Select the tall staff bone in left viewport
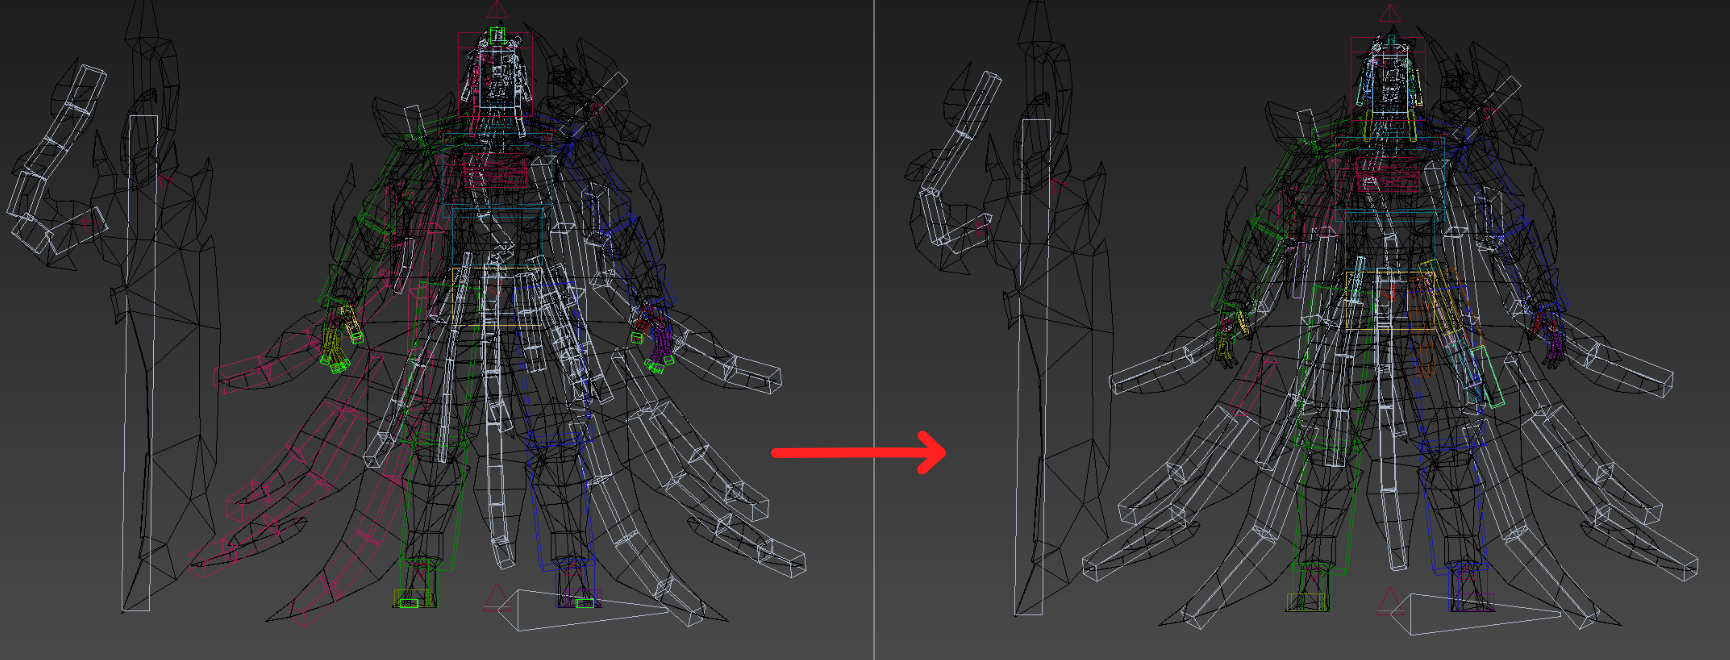The width and height of the screenshot is (1730, 660). point(140,360)
